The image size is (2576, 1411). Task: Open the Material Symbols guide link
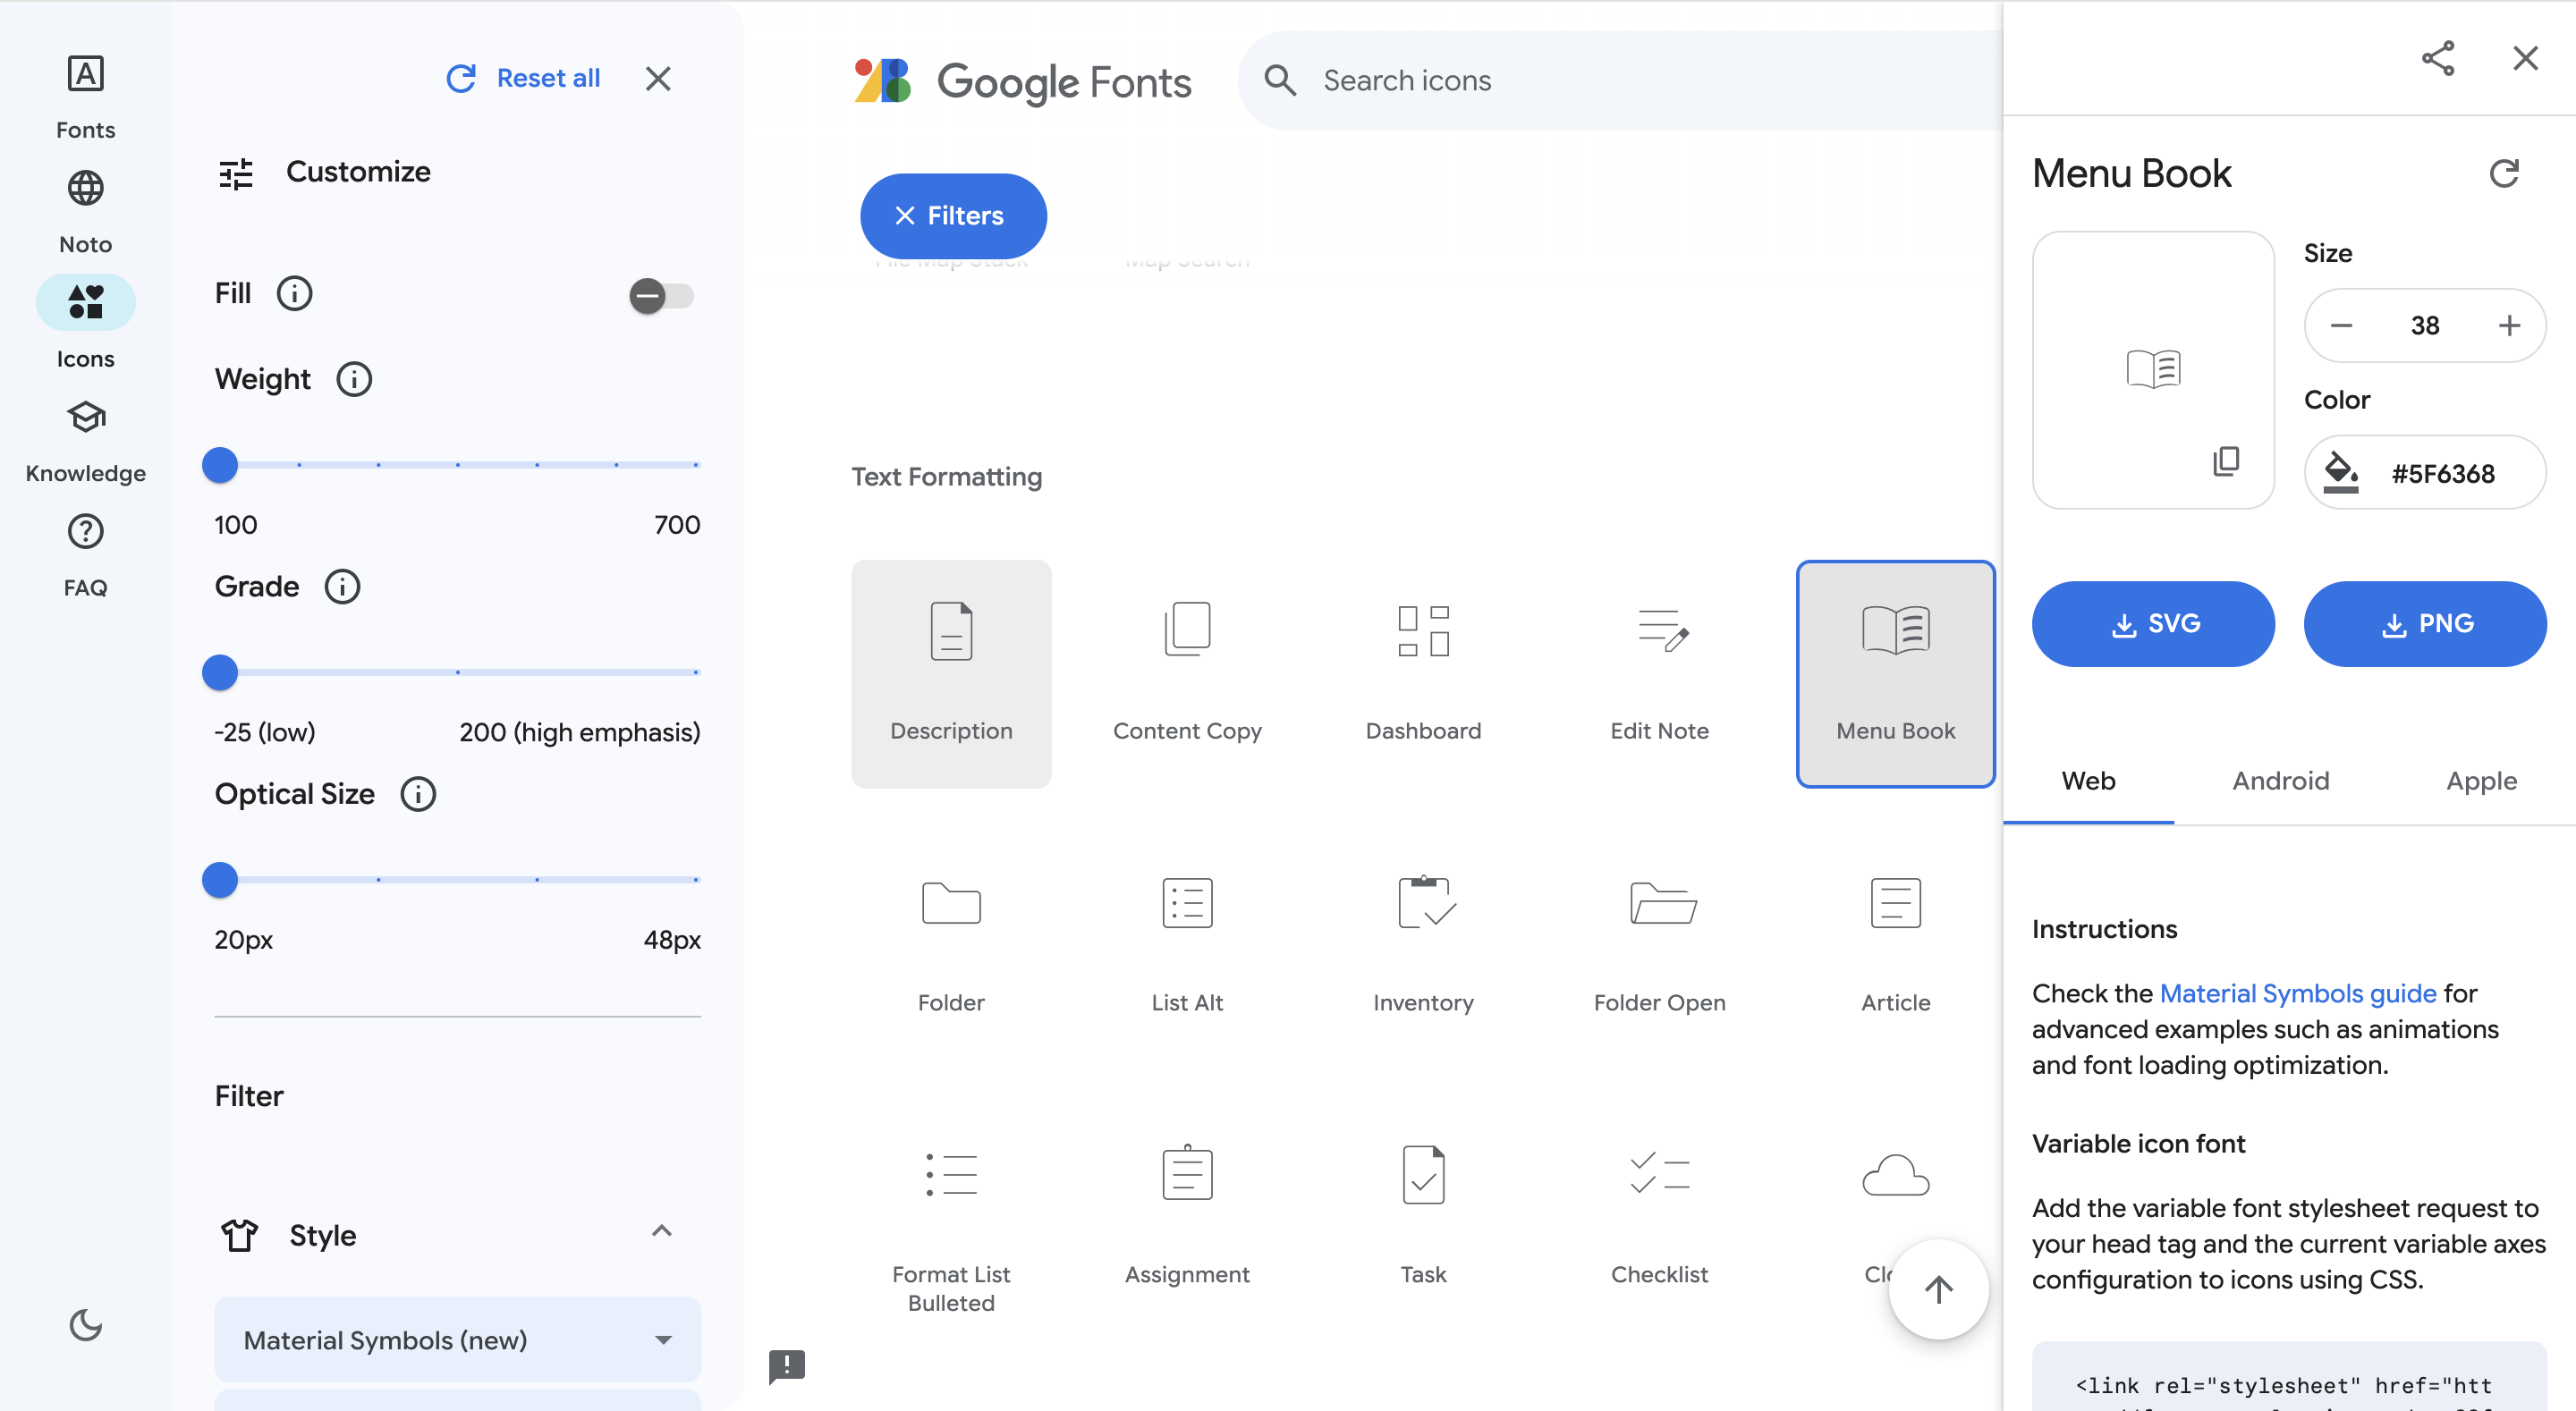pos(2298,994)
